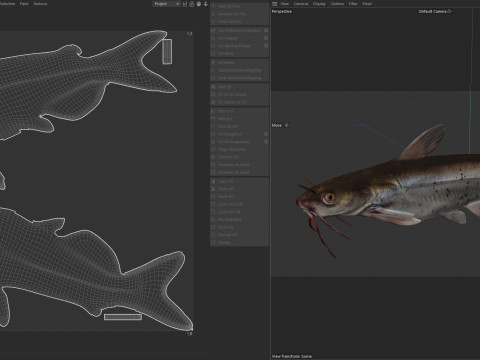Open the Project dropdown in UV editor toolbar
The width and height of the screenshot is (480, 360).
(x=166, y=4)
